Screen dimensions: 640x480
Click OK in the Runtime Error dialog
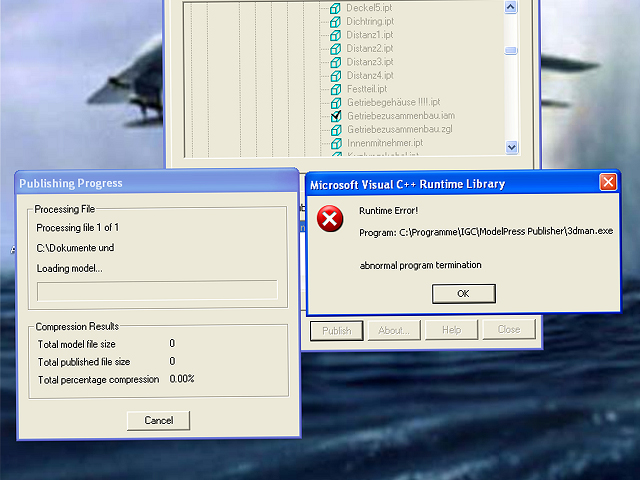pyautogui.click(x=464, y=294)
